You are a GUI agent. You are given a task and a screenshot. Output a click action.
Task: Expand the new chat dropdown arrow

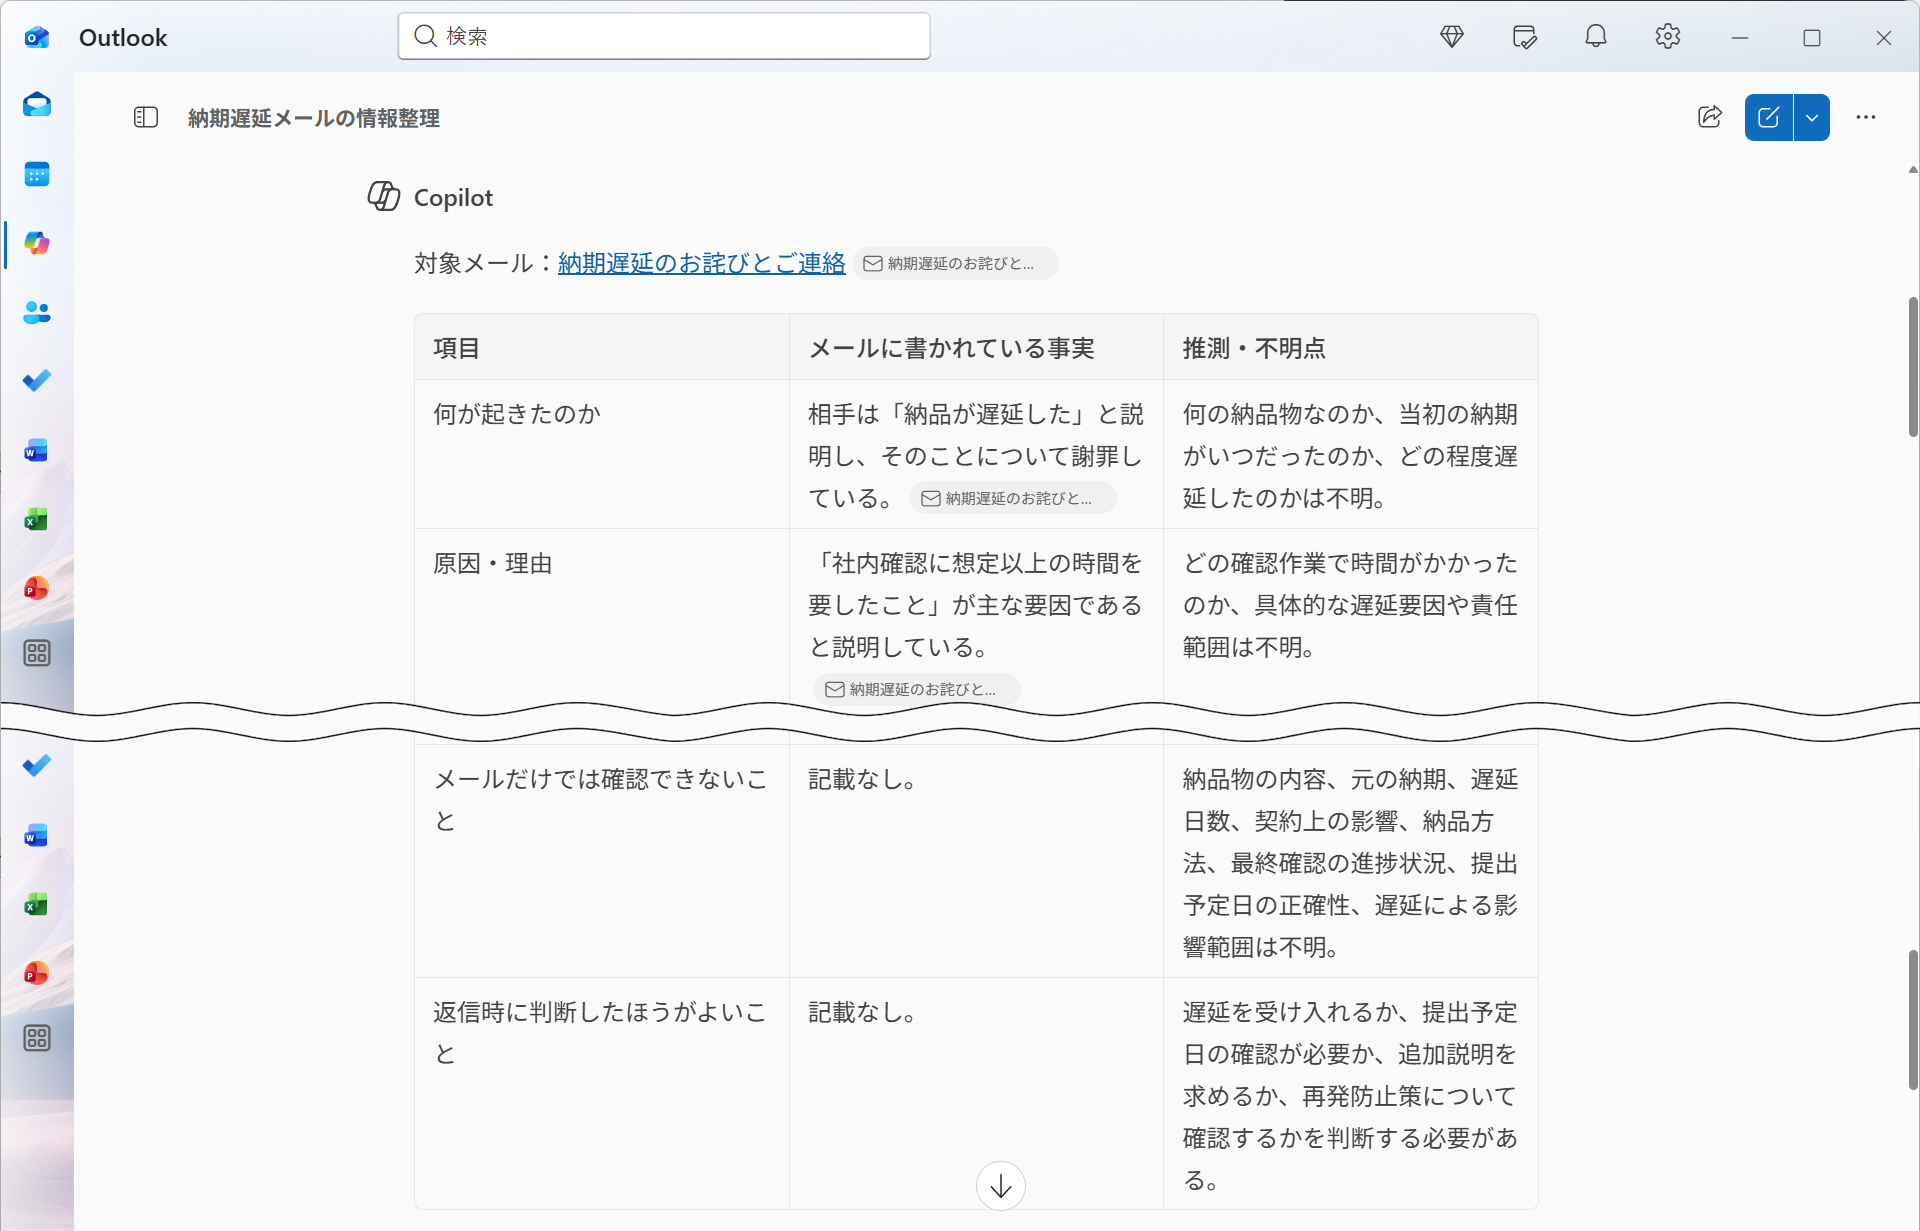pyautogui.click(x=1812, y=117)
